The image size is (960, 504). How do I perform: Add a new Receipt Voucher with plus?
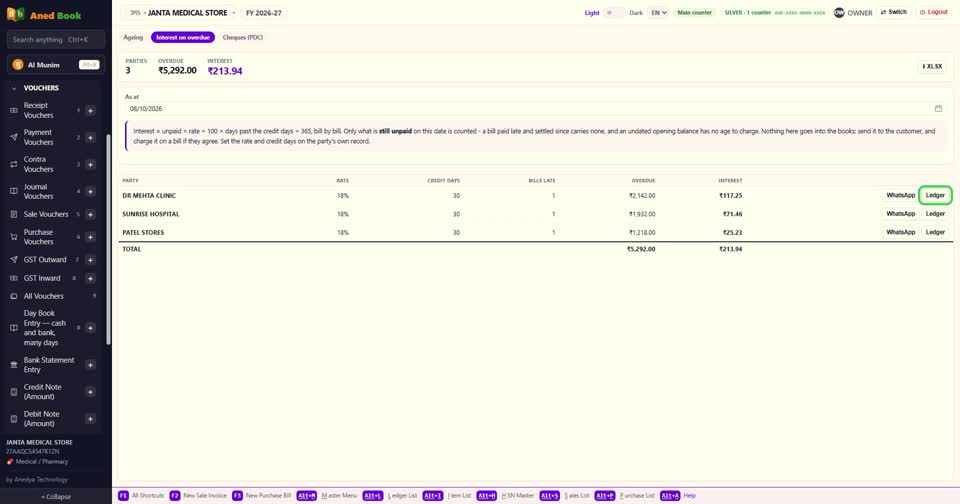click(x=90, y=111)
